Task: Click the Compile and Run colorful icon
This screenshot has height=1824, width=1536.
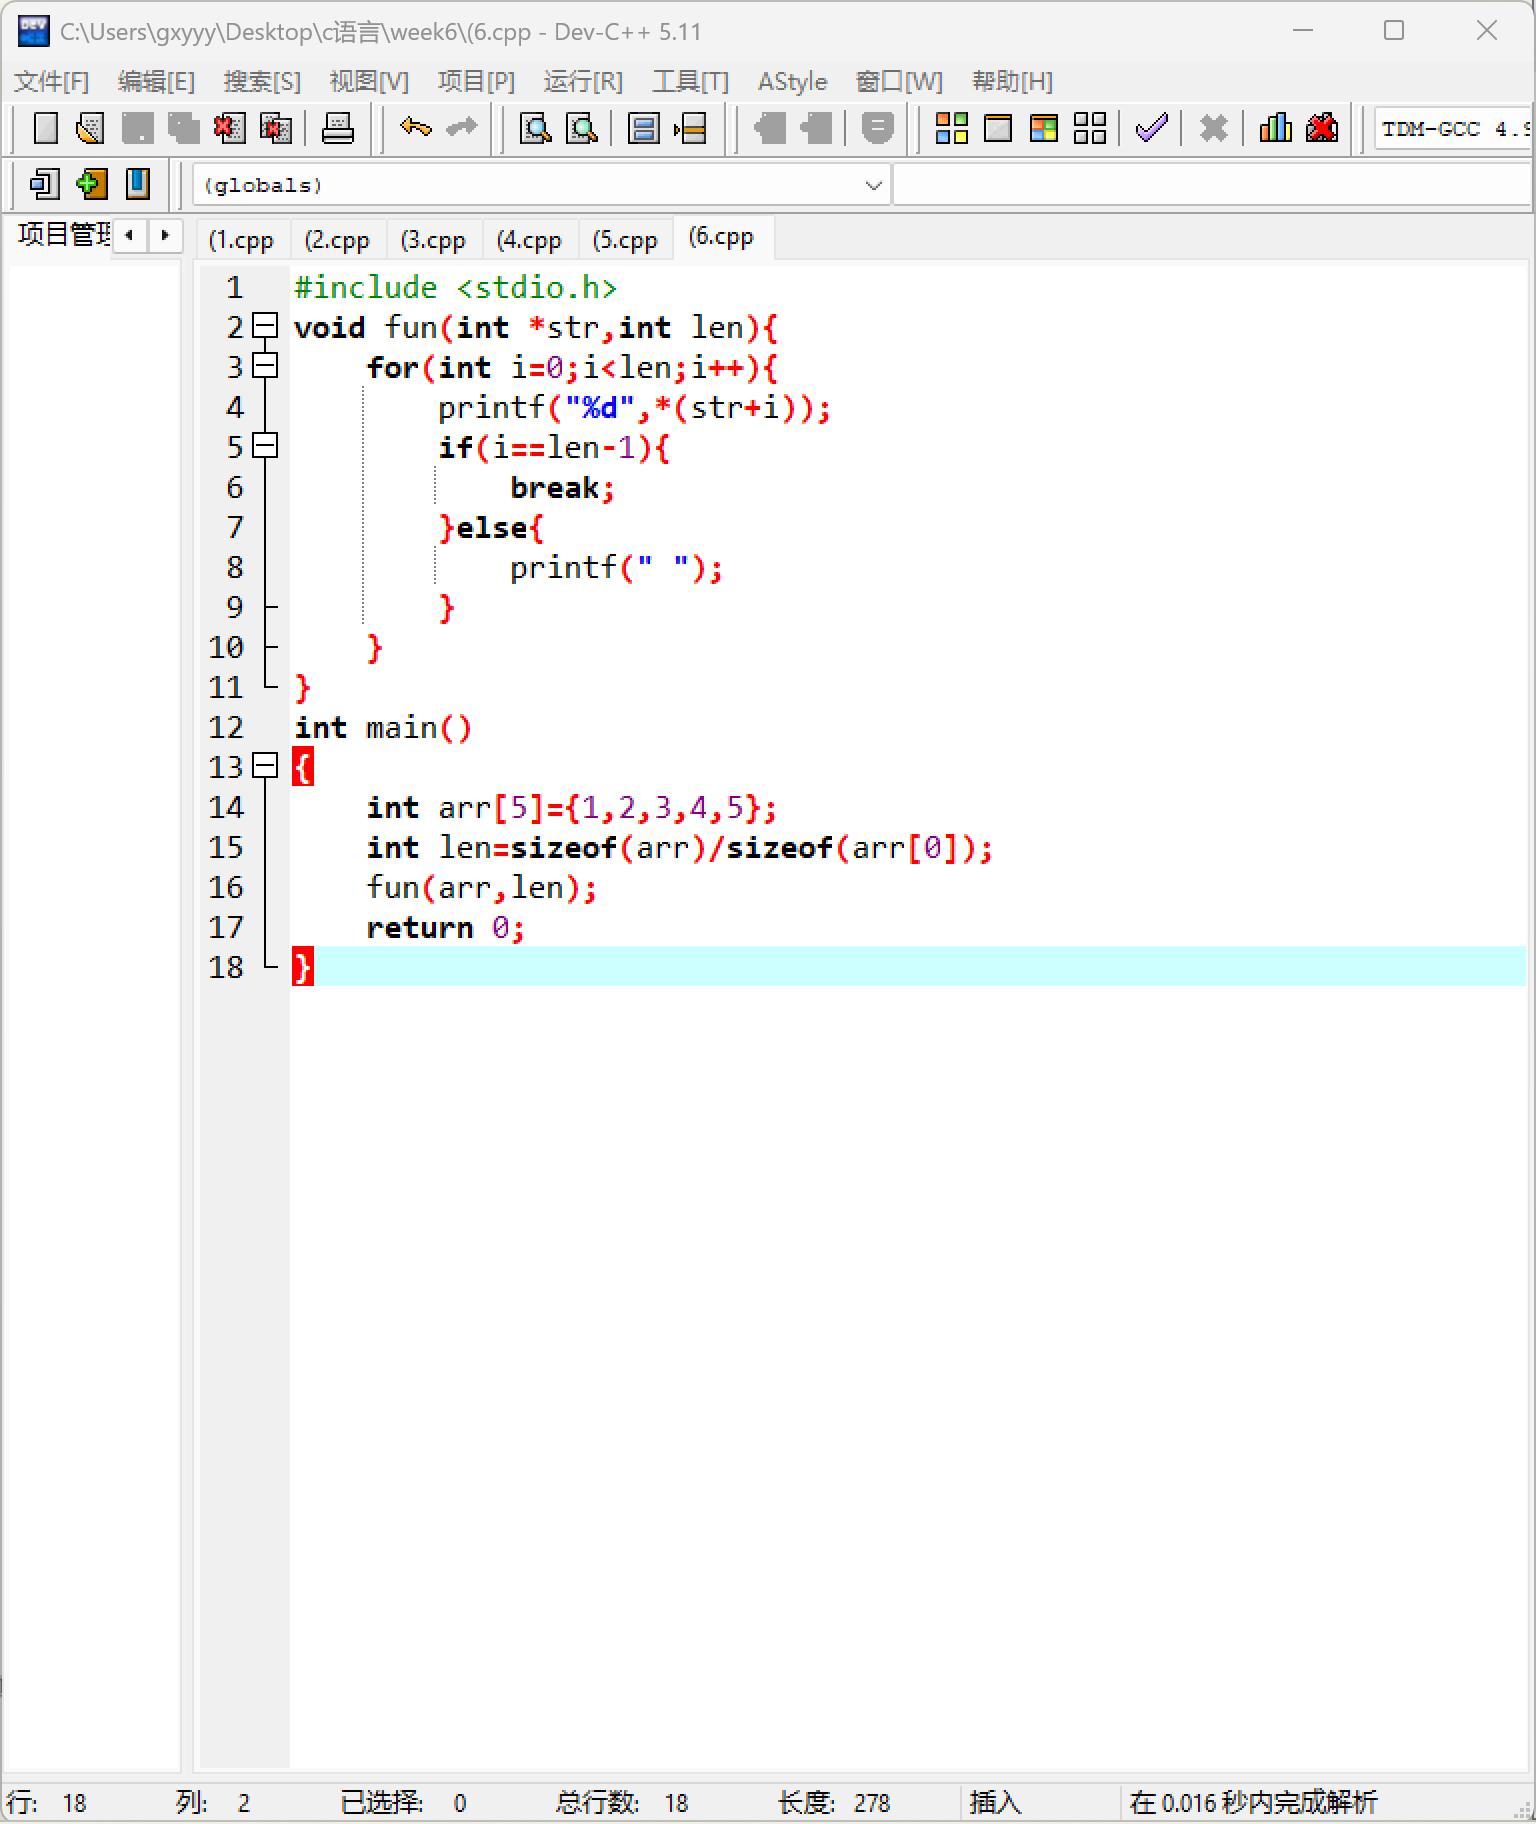Action: click(1044, 128)
